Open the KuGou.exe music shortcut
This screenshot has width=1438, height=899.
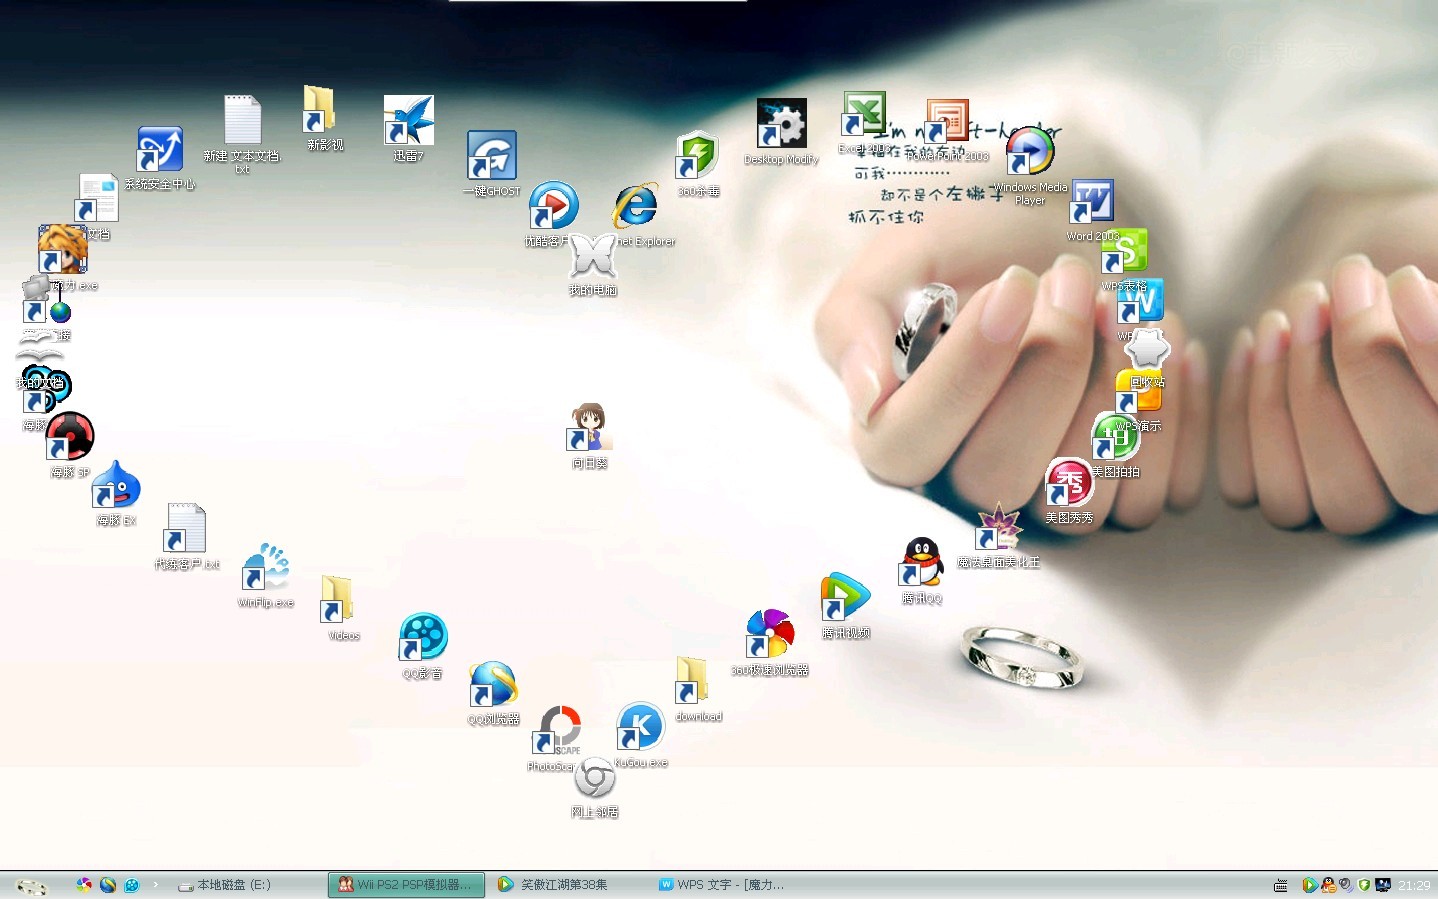tap(640, 728)
